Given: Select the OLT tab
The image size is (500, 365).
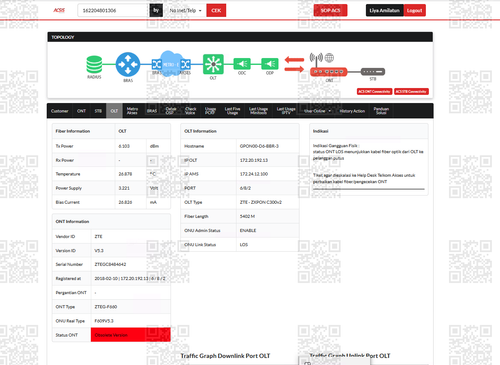Looking at the screenshot, I should 114,111.
